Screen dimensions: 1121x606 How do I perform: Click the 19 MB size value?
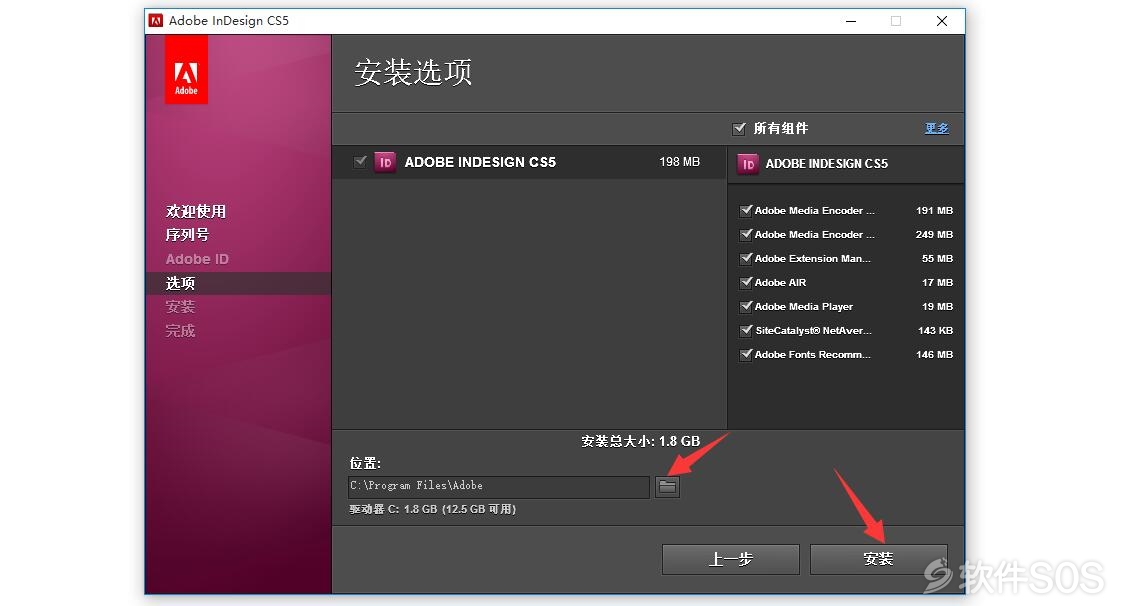[x=937, y=306]
